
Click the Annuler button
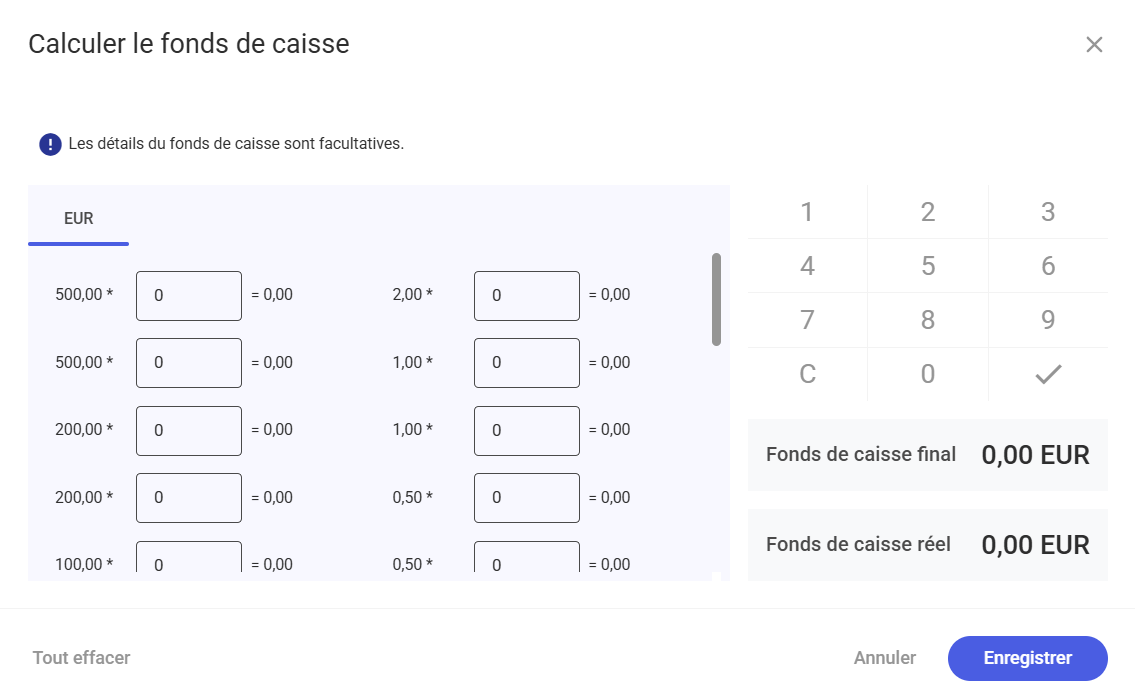click(884, 658)
